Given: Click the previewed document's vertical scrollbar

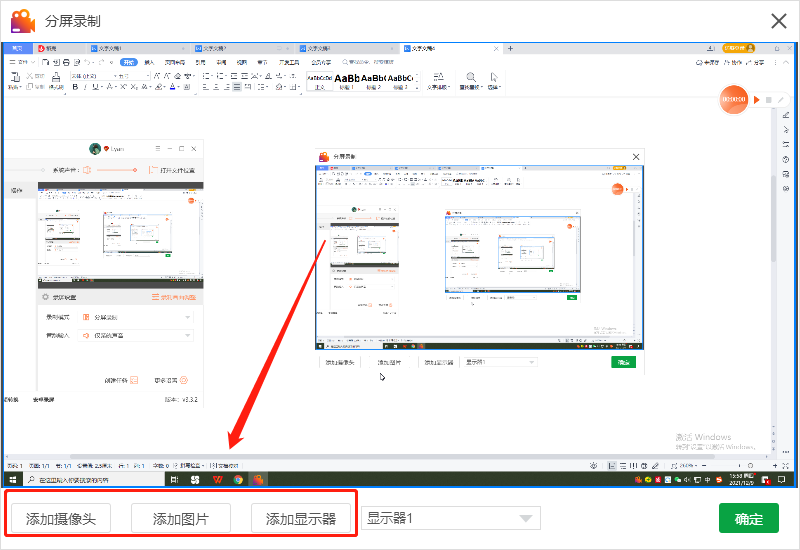Looking at the screenshot, I should click(x=773, y=218).
